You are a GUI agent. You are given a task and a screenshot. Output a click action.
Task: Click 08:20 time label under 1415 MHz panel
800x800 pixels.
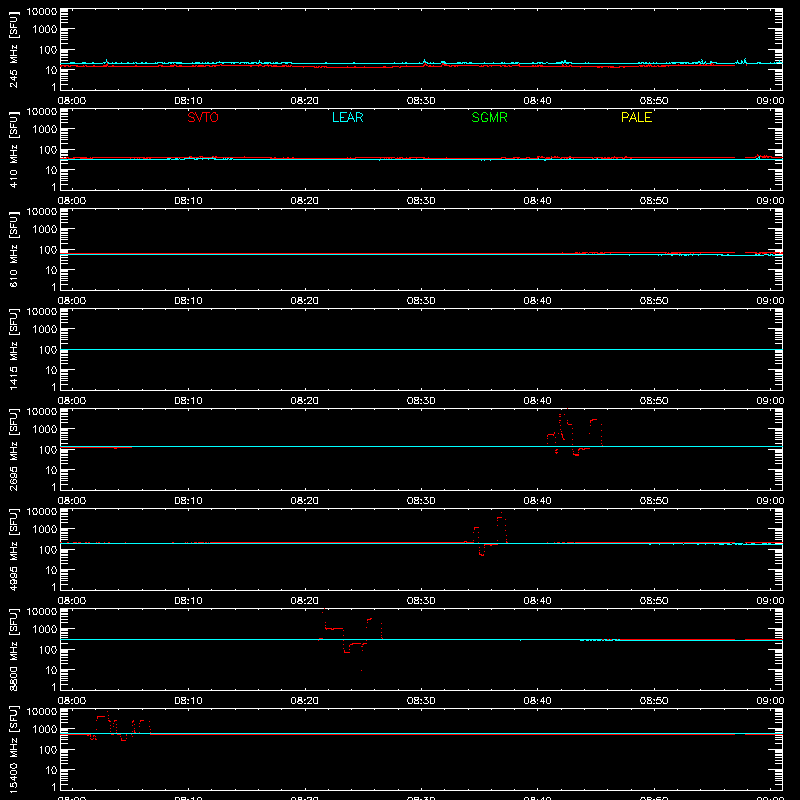tap(305, 401)
